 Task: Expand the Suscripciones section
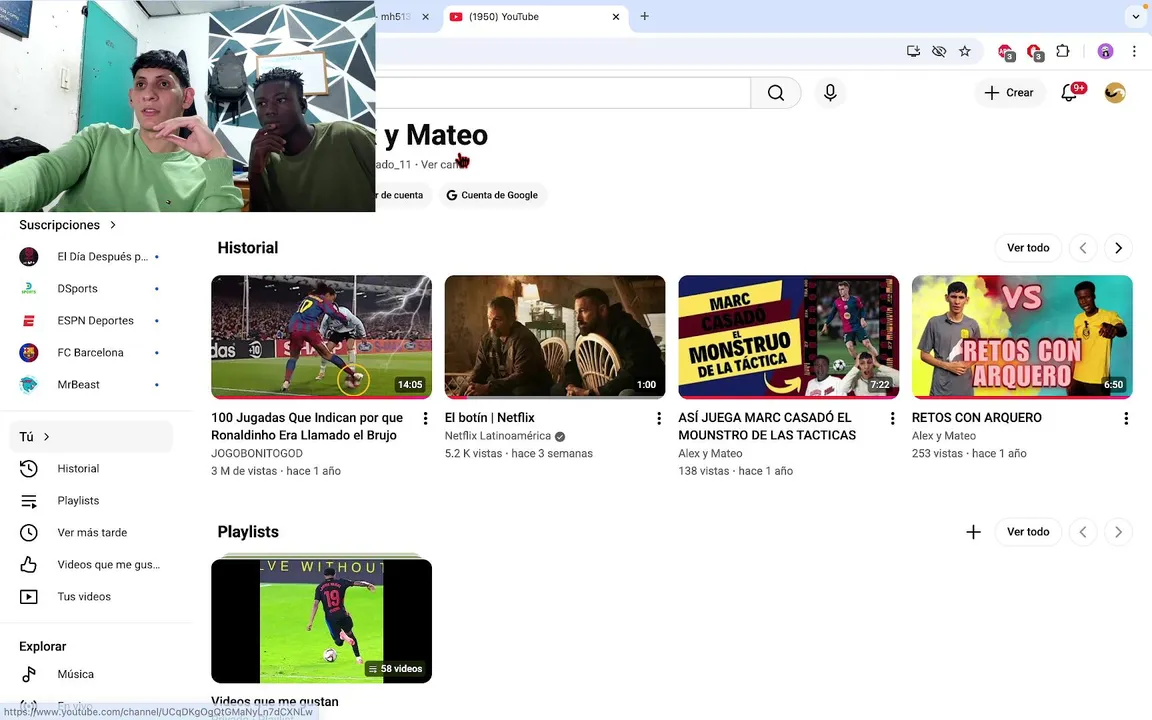click(x=68, y=225)
